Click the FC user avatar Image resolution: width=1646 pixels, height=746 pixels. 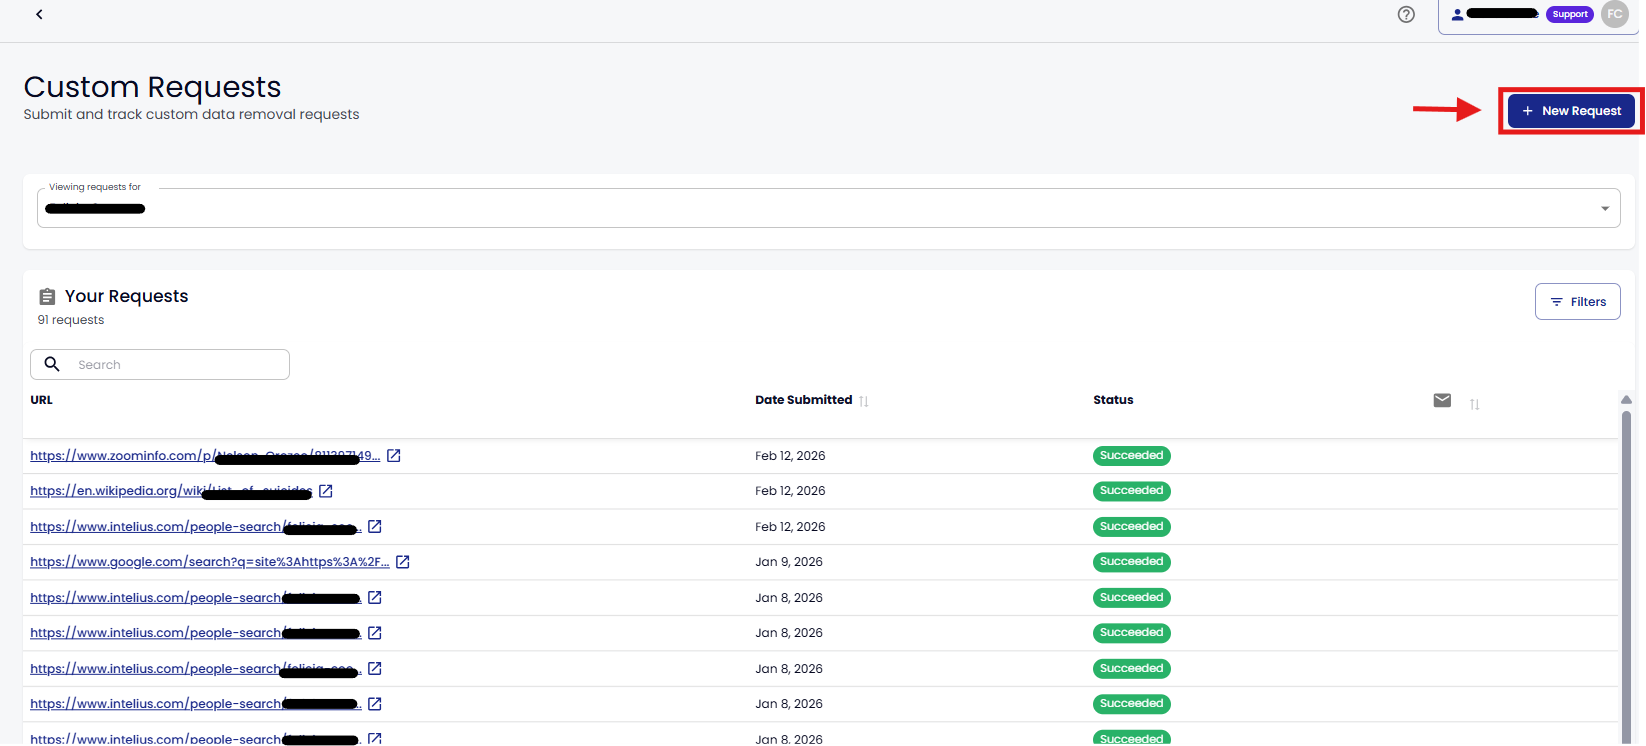click(x=1614, y=14)
